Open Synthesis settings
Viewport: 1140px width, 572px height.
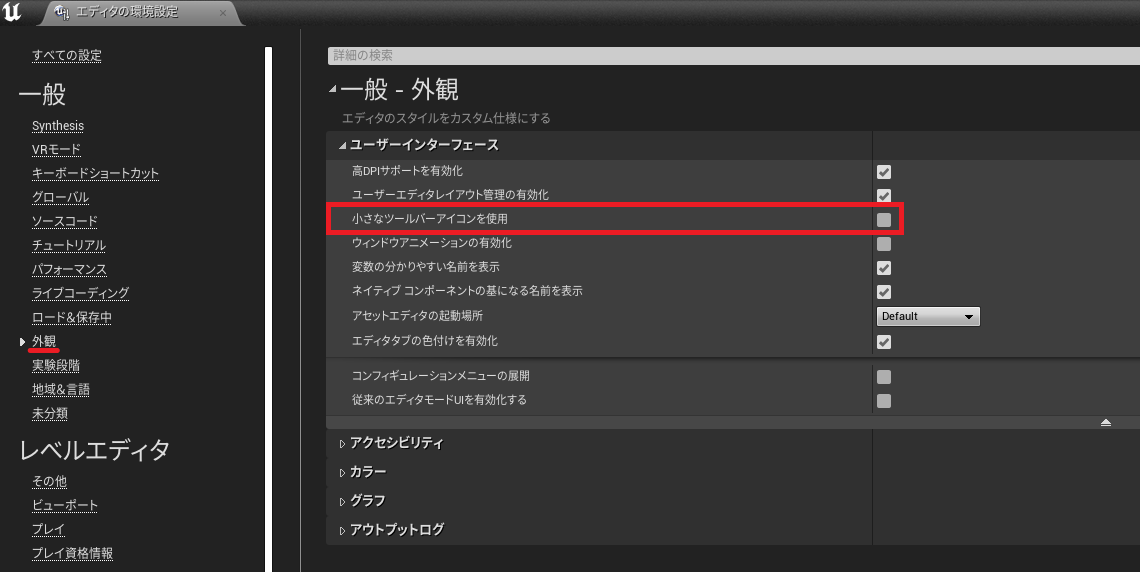(x=58, y=126)
